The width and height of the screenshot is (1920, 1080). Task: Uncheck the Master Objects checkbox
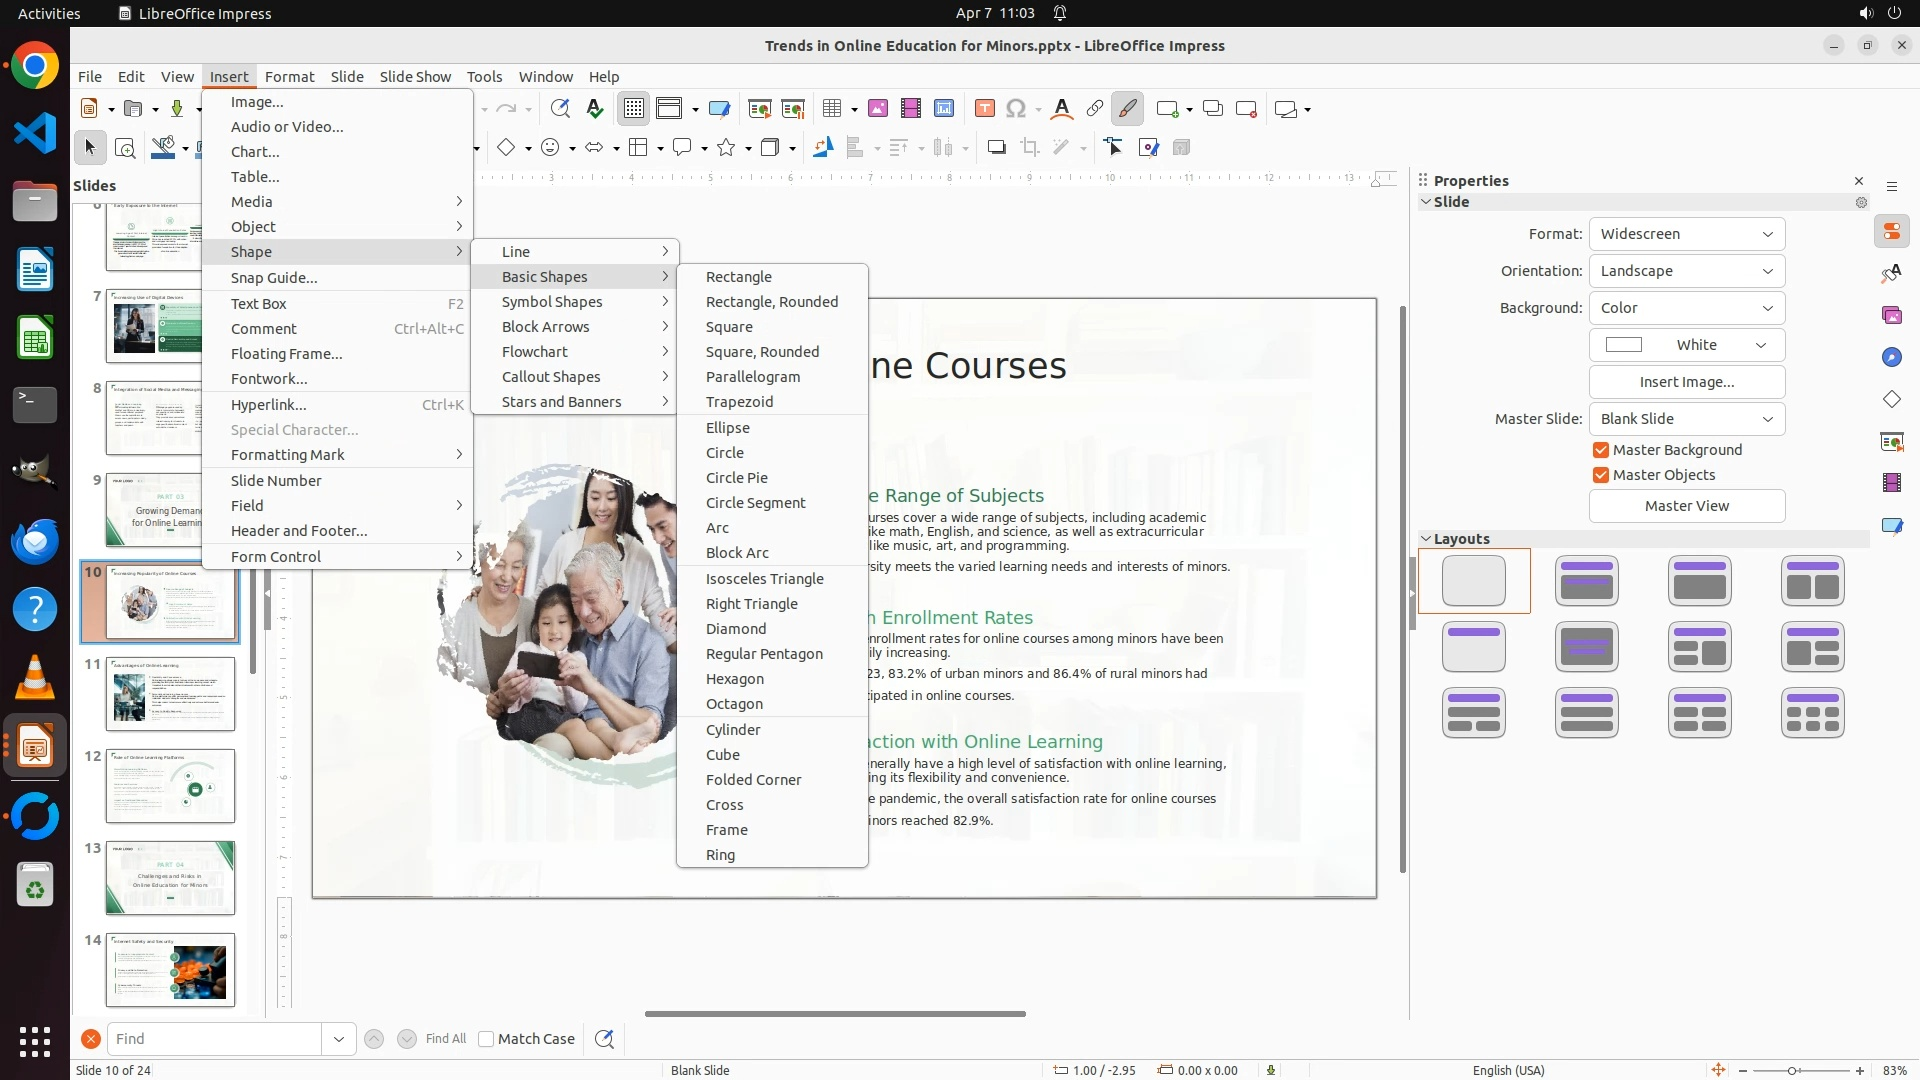1601,475
